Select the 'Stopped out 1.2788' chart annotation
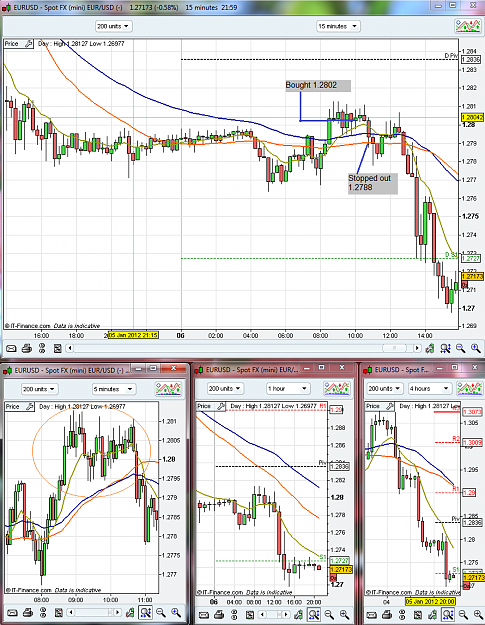 pyautogui.click(x=373, y=183)
